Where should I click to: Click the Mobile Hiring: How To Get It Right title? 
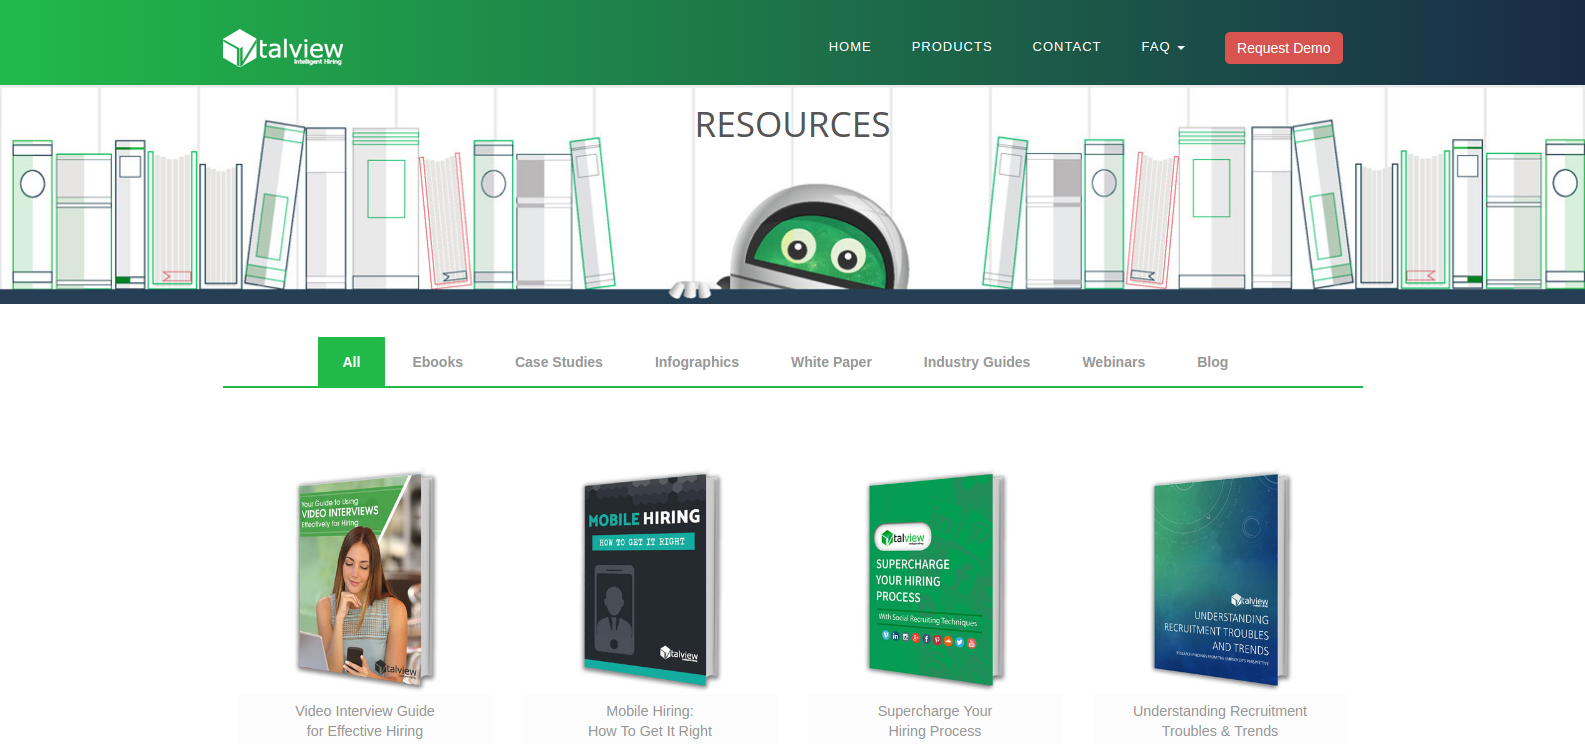point(650,721)
